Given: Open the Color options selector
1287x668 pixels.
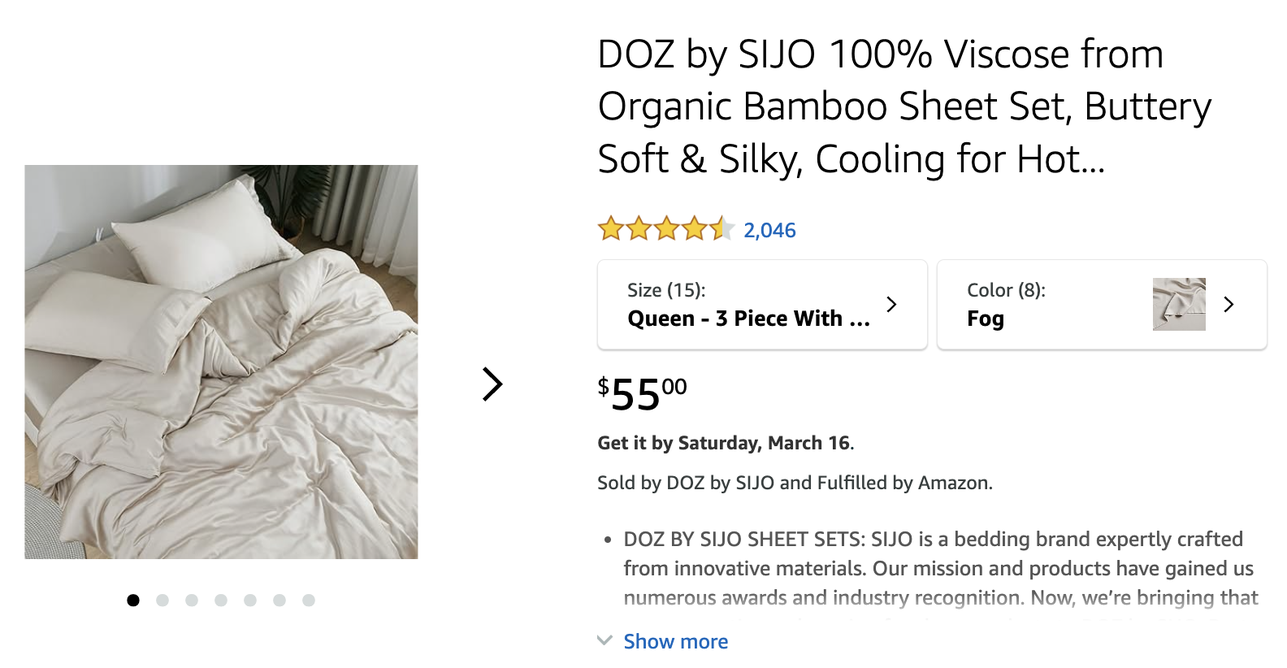Looking at the screenshot, I should (x=1101, y=305).
